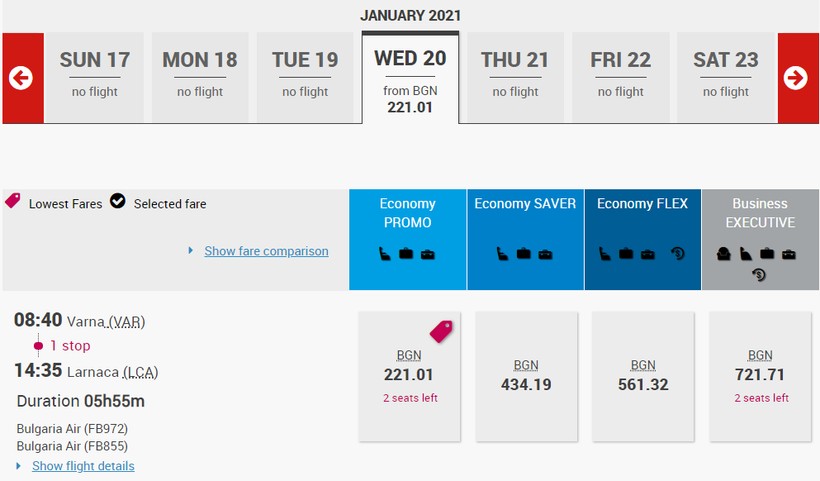Go to the previous week with left arrow
Viewport: 820px width, 481px height.
pos(22,78)
